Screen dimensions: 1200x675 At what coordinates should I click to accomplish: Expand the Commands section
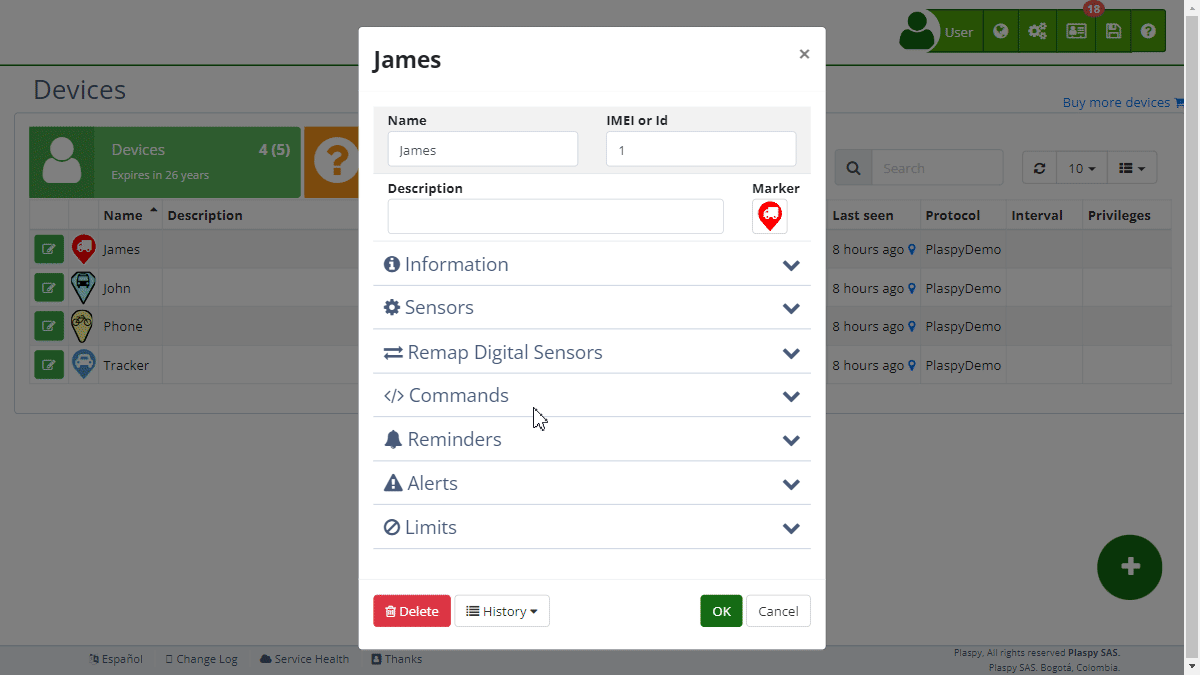pyautogui.click(x=591, y=396)
